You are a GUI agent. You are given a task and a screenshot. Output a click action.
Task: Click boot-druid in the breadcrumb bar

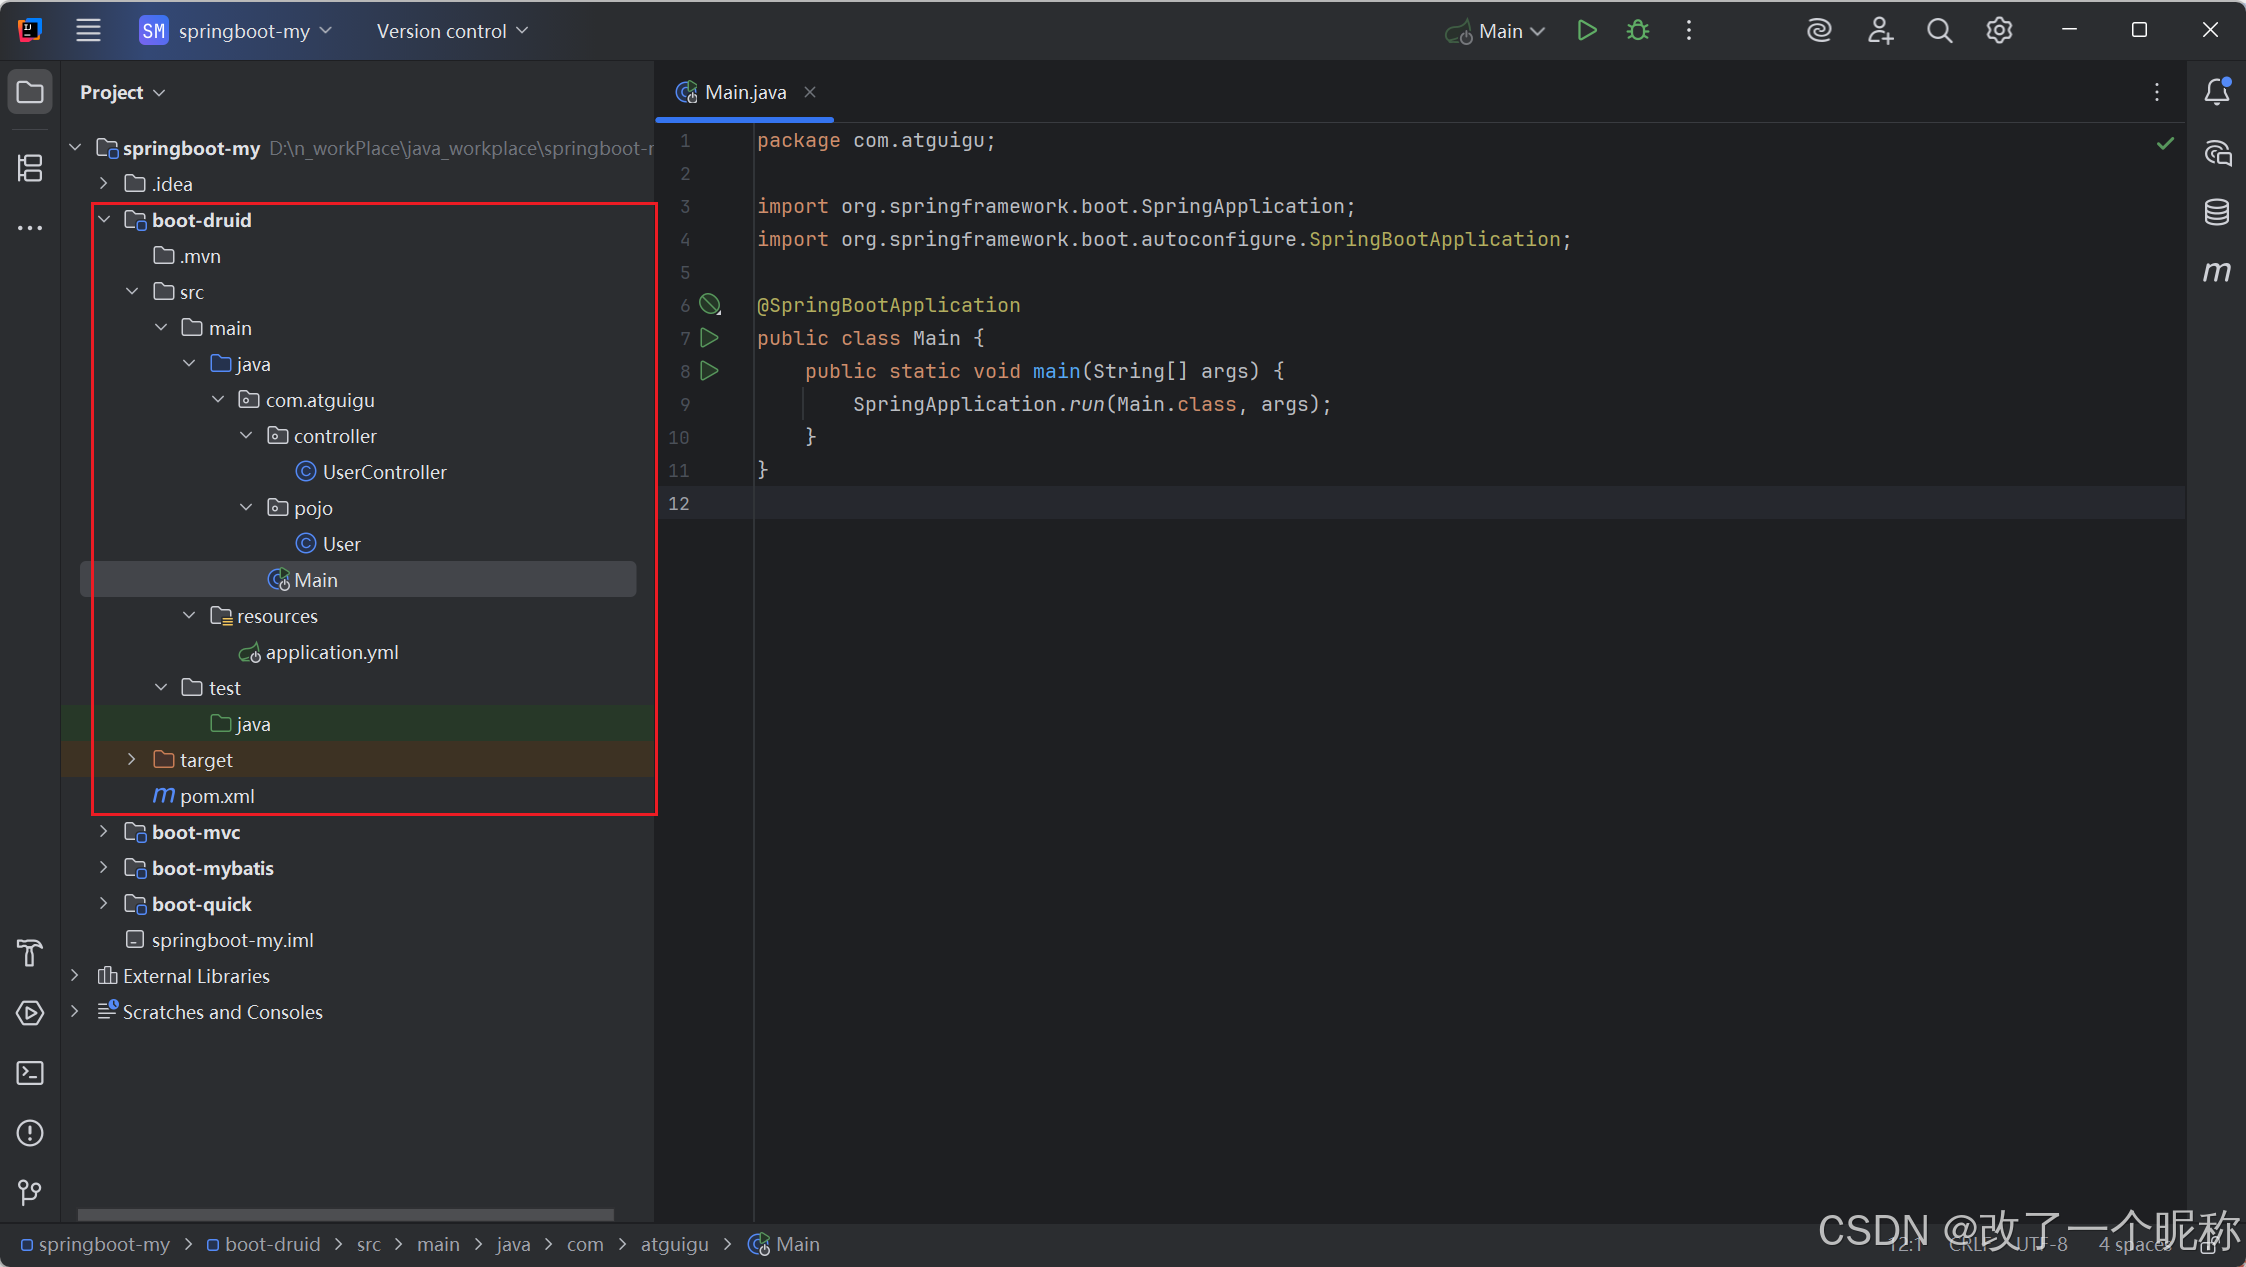click(x=272, y=1244)
